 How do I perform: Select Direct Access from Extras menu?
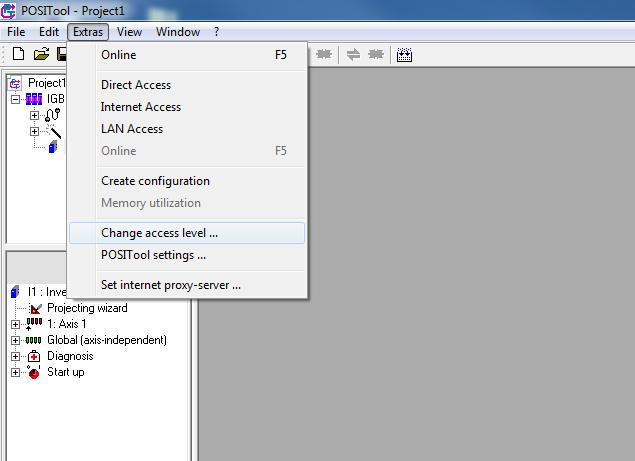pyautogui.click(x=187, y=85)
